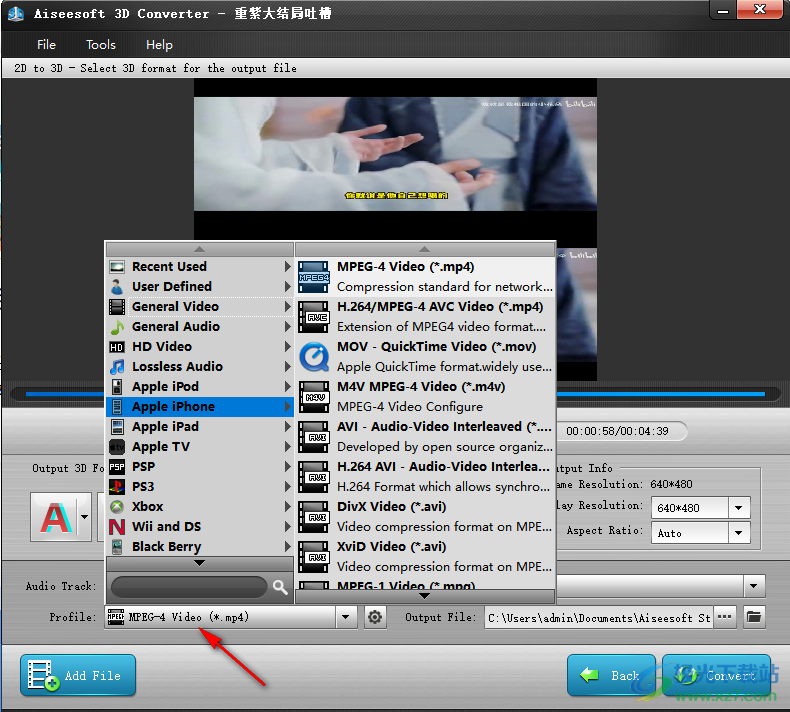The width and height of the screenshot is (790, 712).
Task: Click the DivX Video AVI format icon
Action: click(313, 517)
